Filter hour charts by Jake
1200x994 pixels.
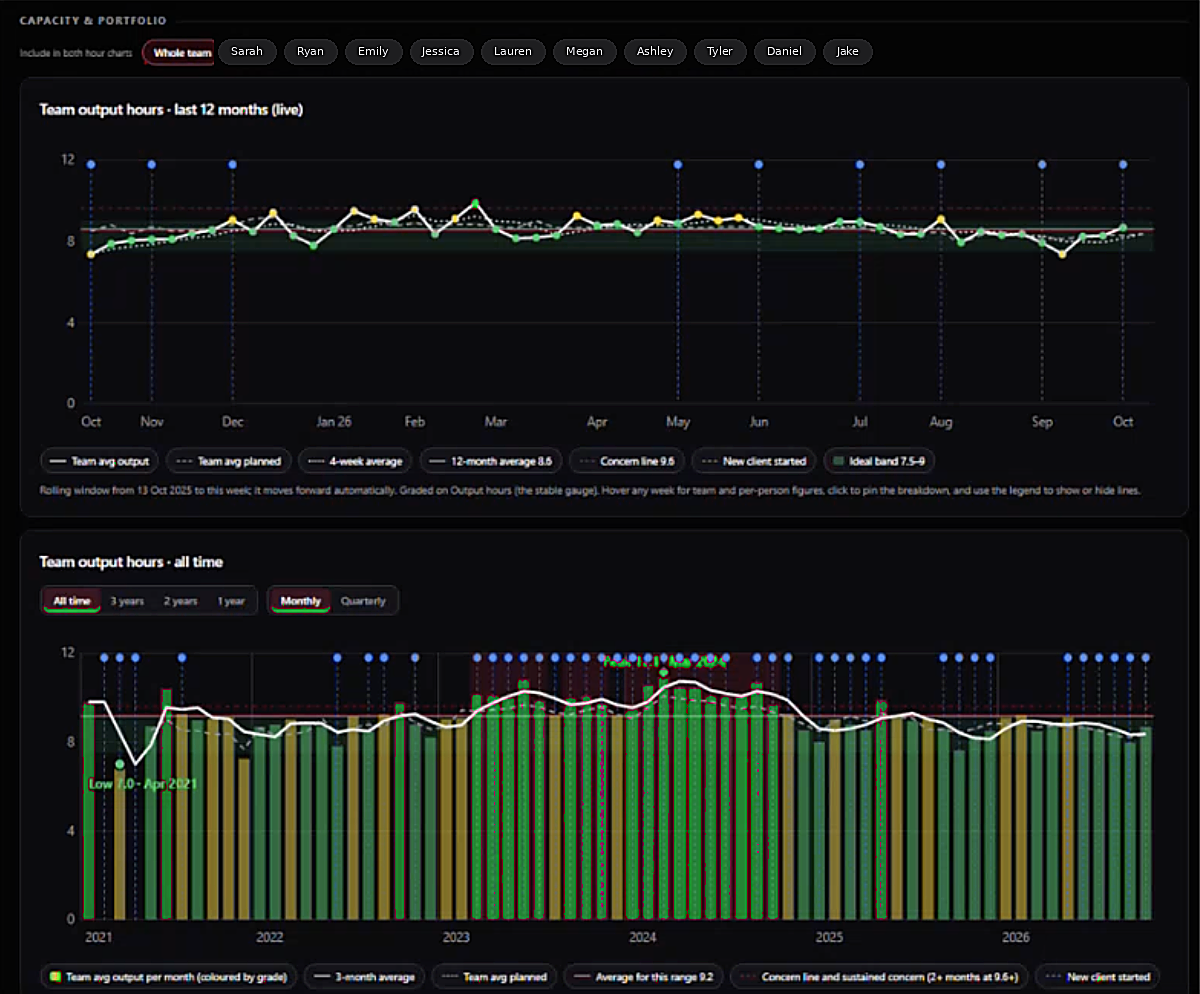[x=847, y=52]
